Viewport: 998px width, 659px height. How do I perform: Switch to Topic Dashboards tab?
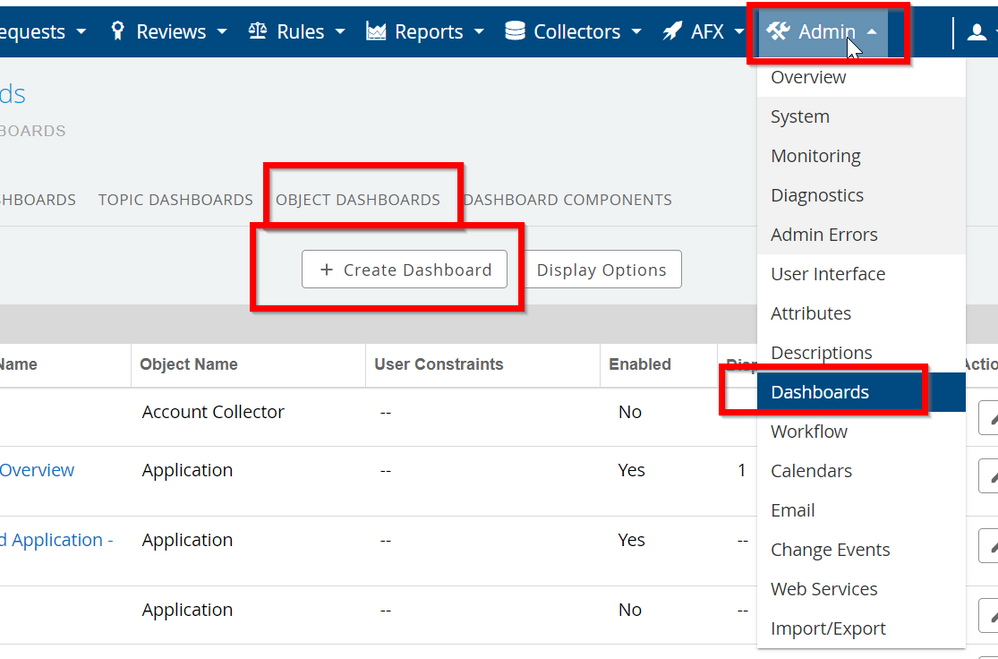click(175, 200)
